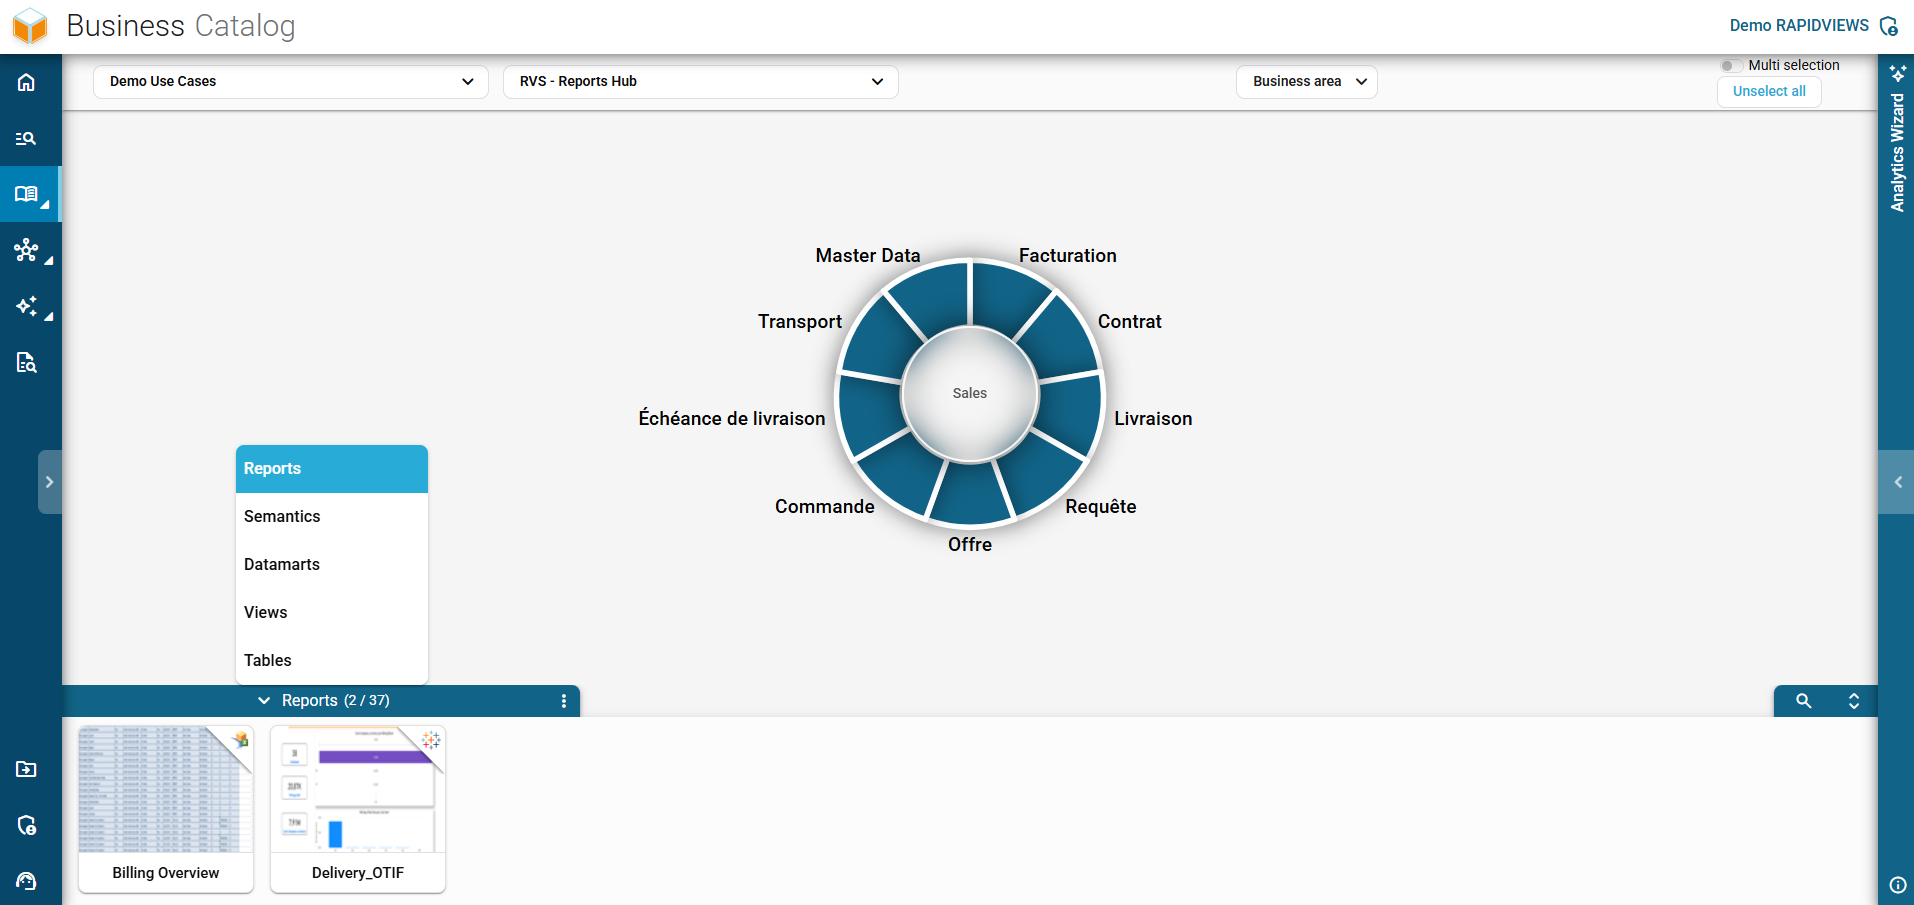Select the Transport wheel label
Screen dimensions: 1914x905
[x=800, y=322]
